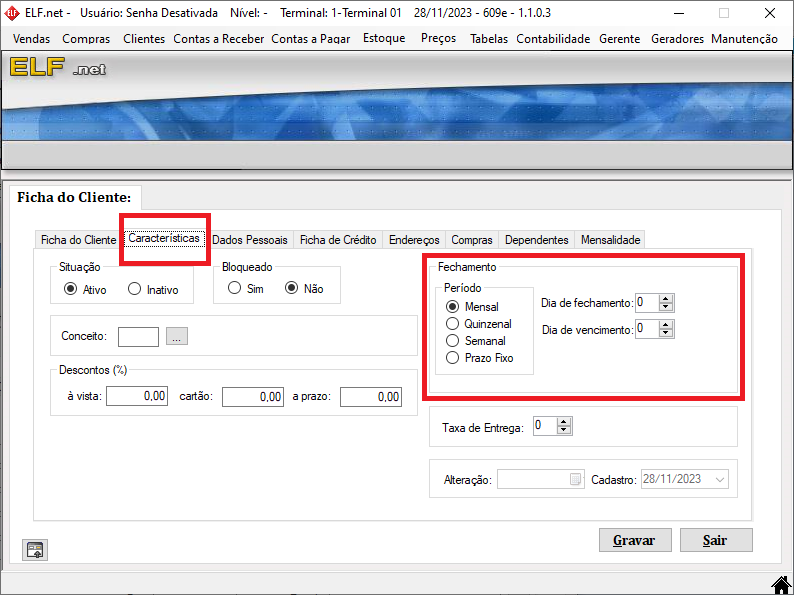The height and width of the screenshot is (595, 794).
Task: Open the Gerente menu
Action: pyautogui.click(x=619, y=39)
